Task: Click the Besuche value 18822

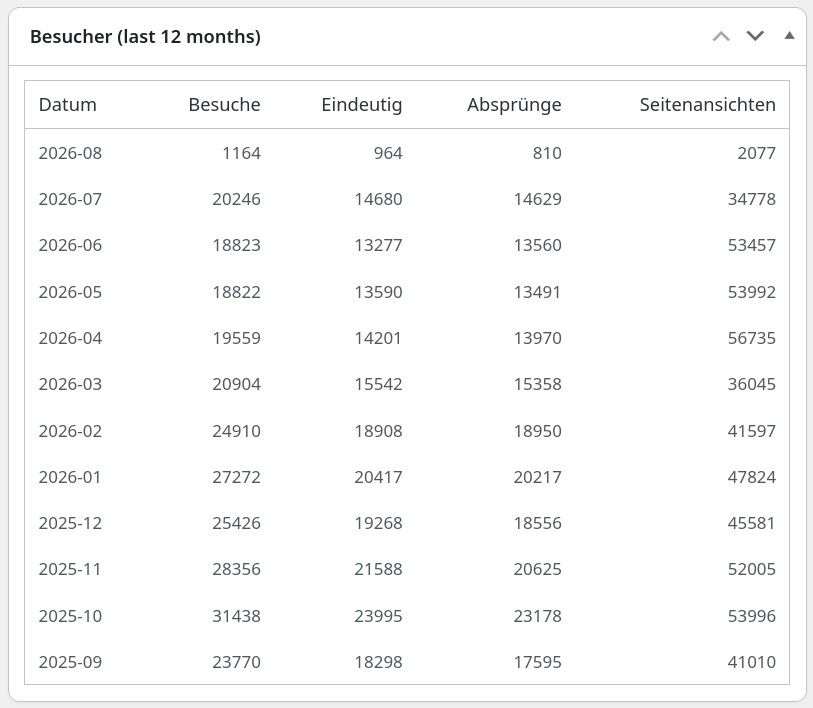Action: point(236,292)
